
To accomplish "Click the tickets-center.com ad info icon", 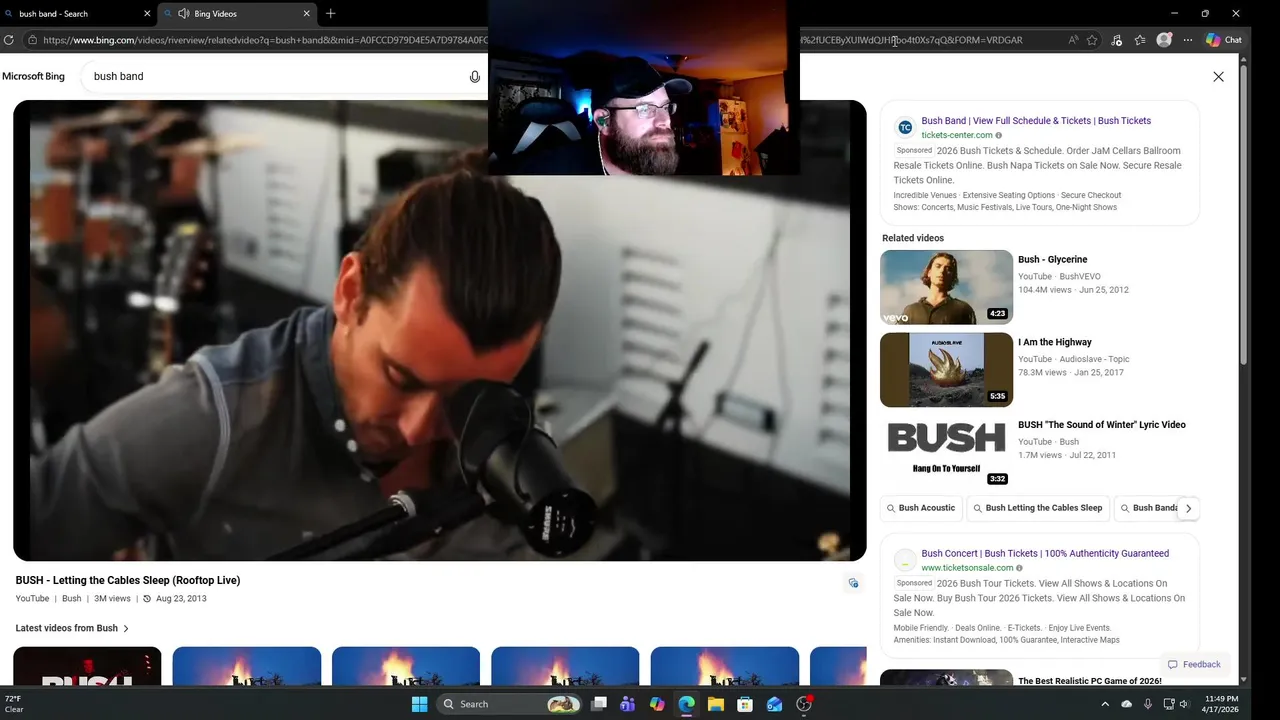I will pos(998,135).
